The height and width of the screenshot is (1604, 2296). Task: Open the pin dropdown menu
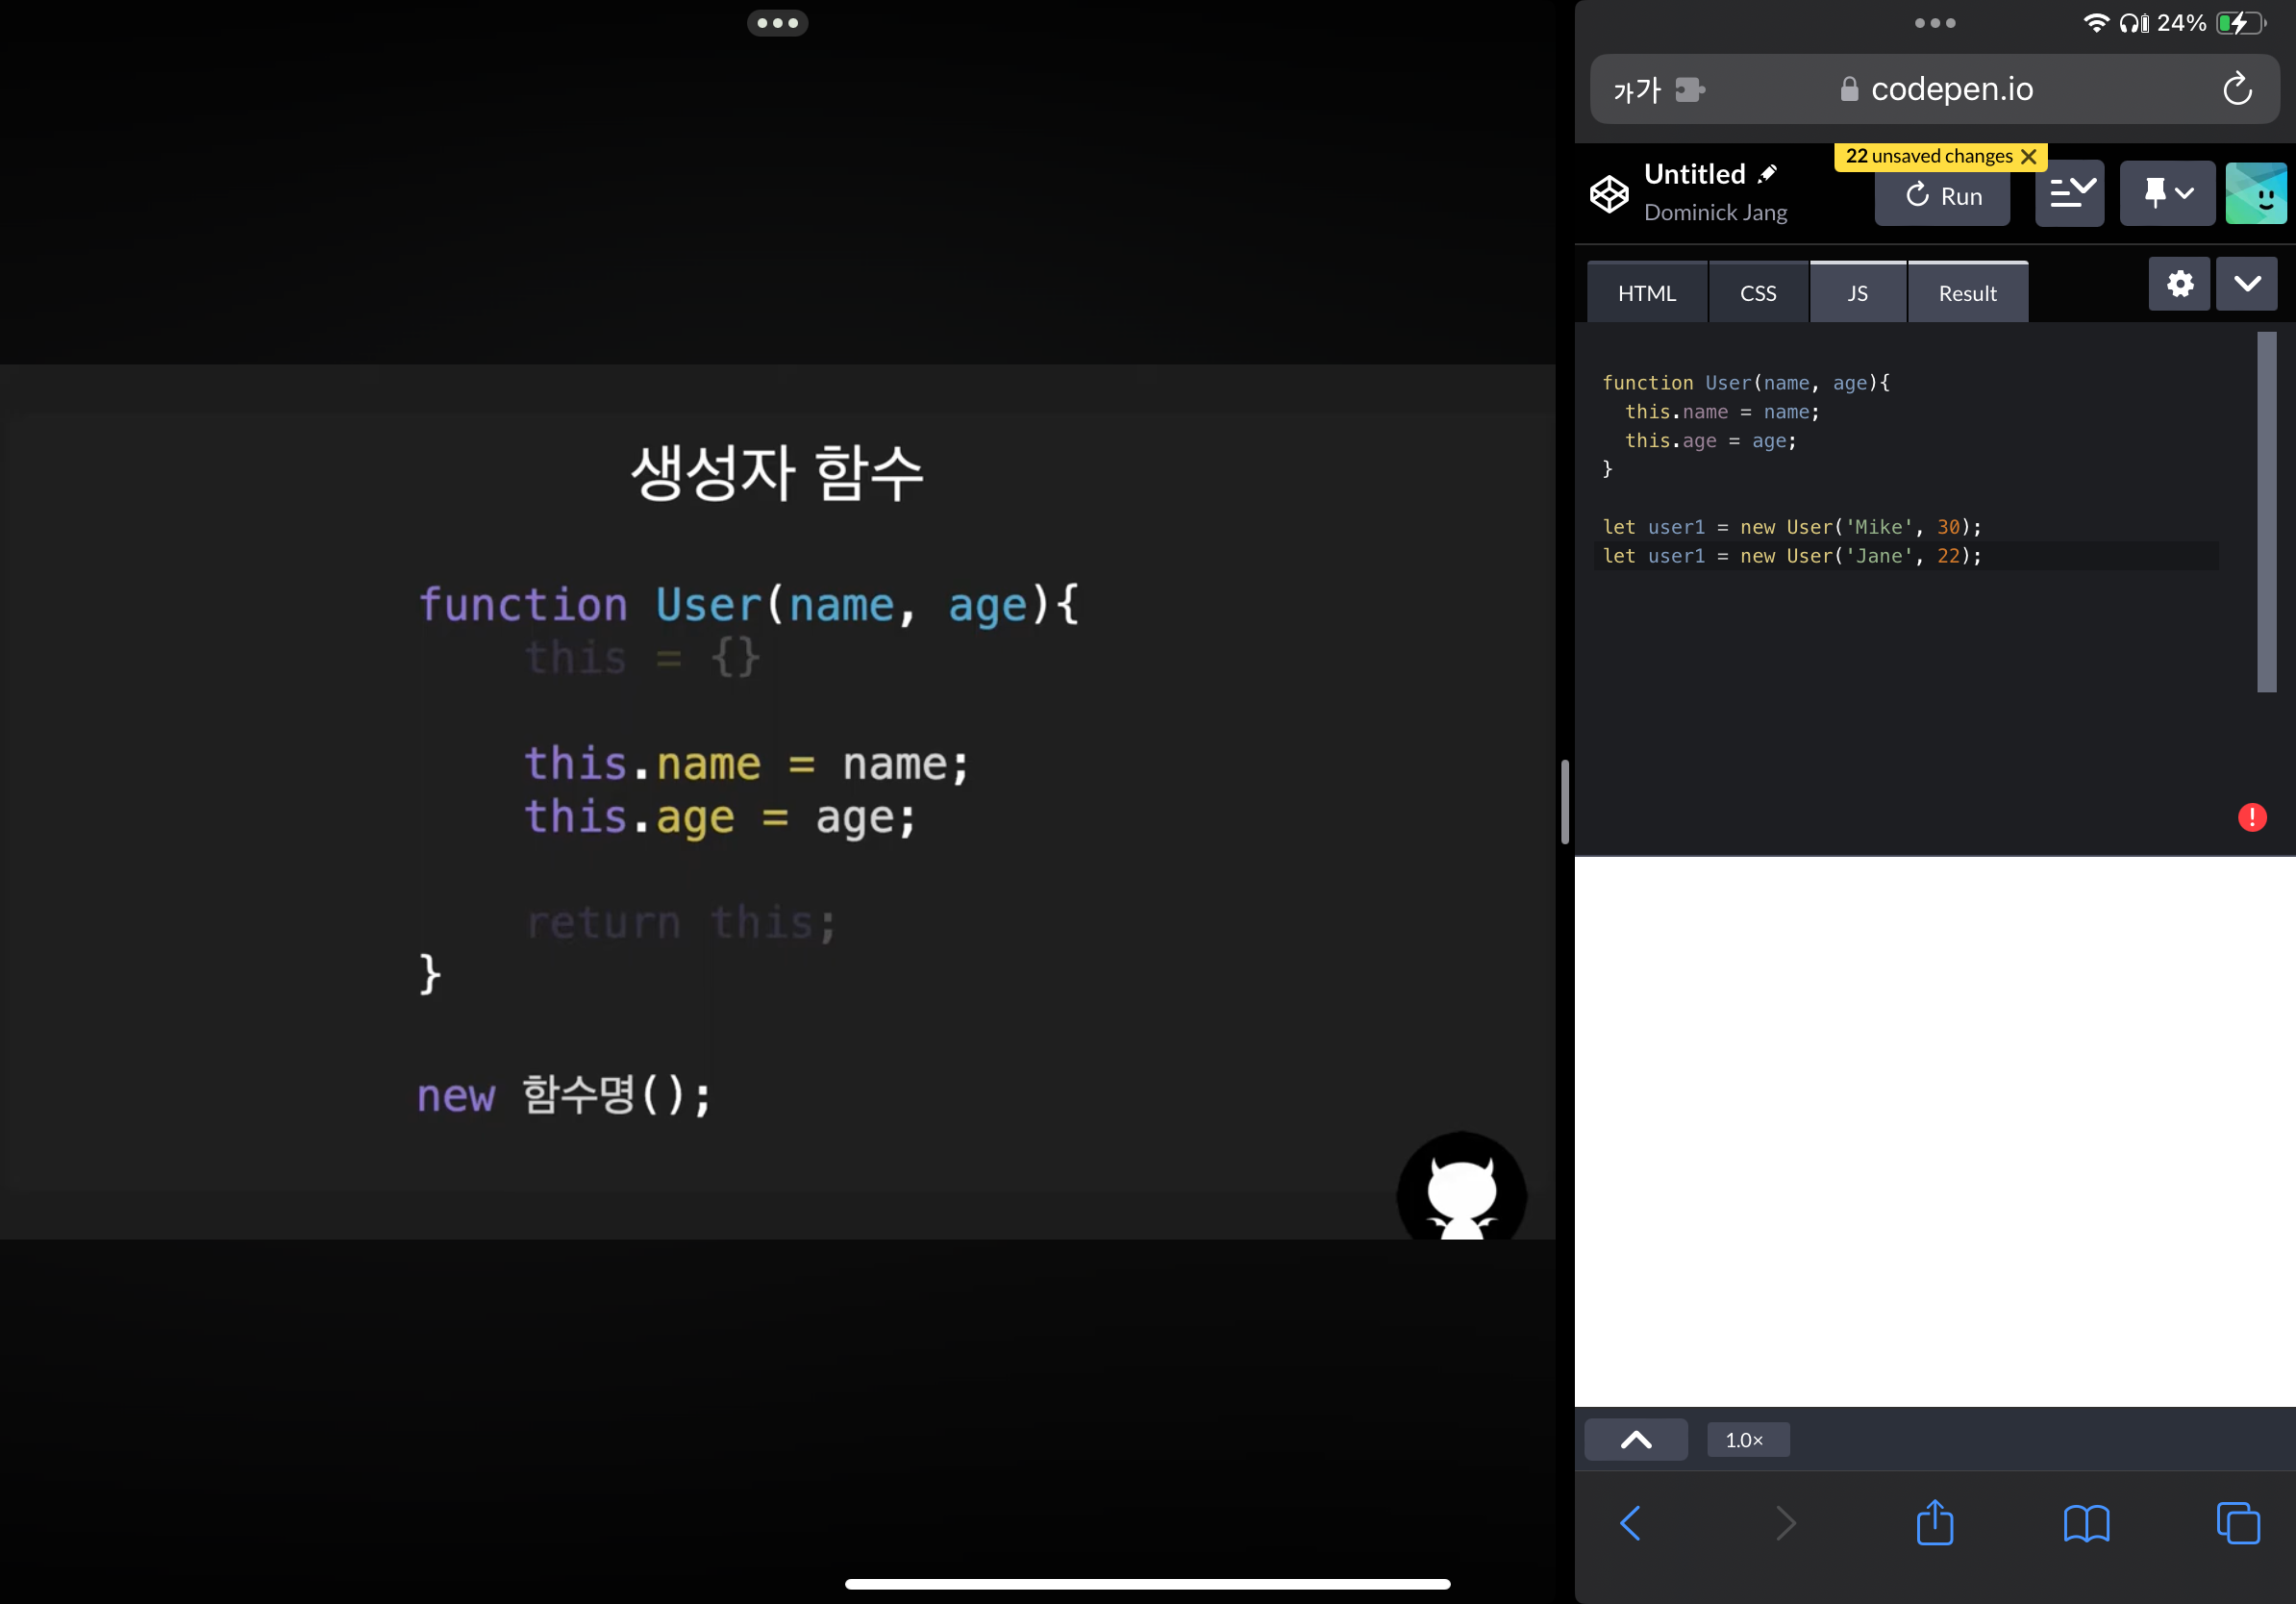point(2166,194)
